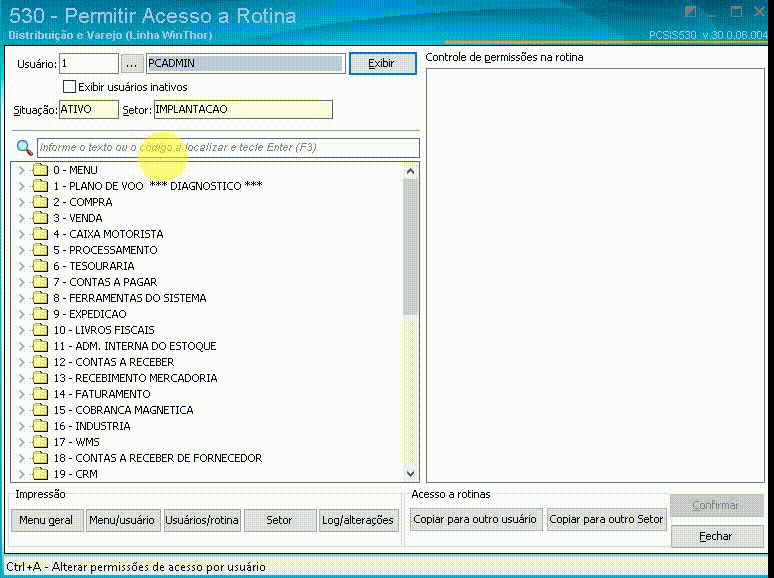This screenshot has height=578, width=774.
Task: Expand the 4 - CAIXA MOTORISTA node
Action: coord(21,234)
